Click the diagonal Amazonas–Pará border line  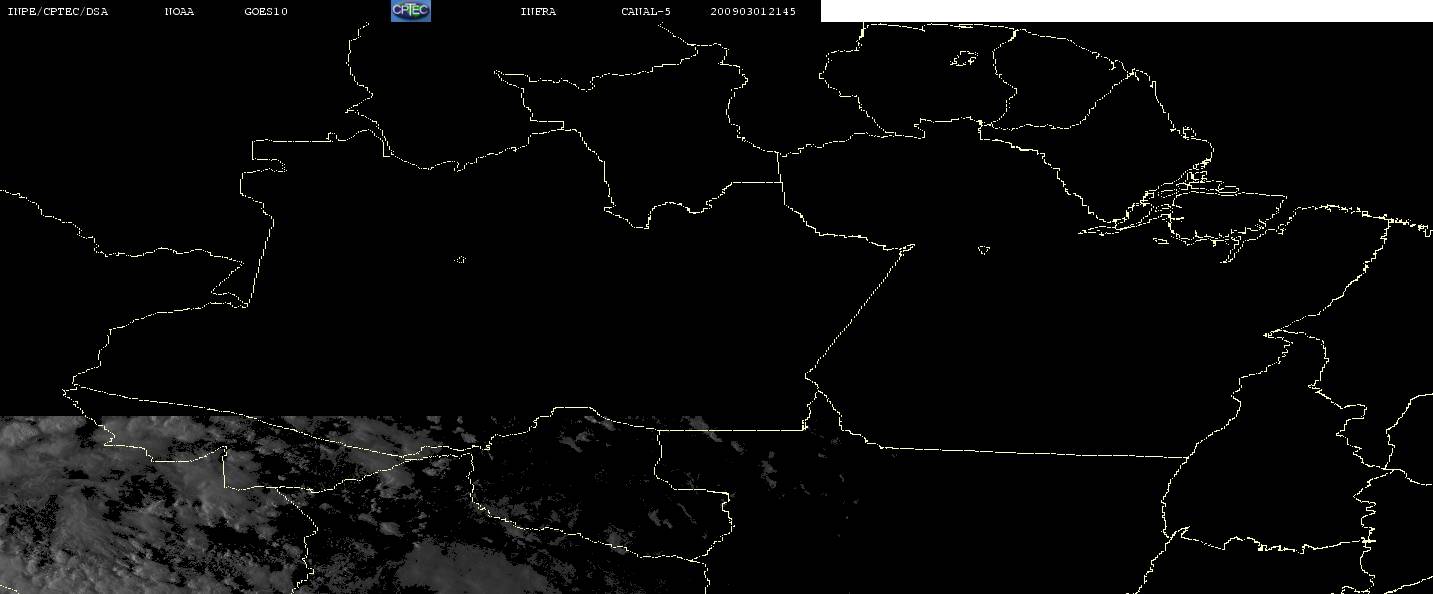point(860,310)
